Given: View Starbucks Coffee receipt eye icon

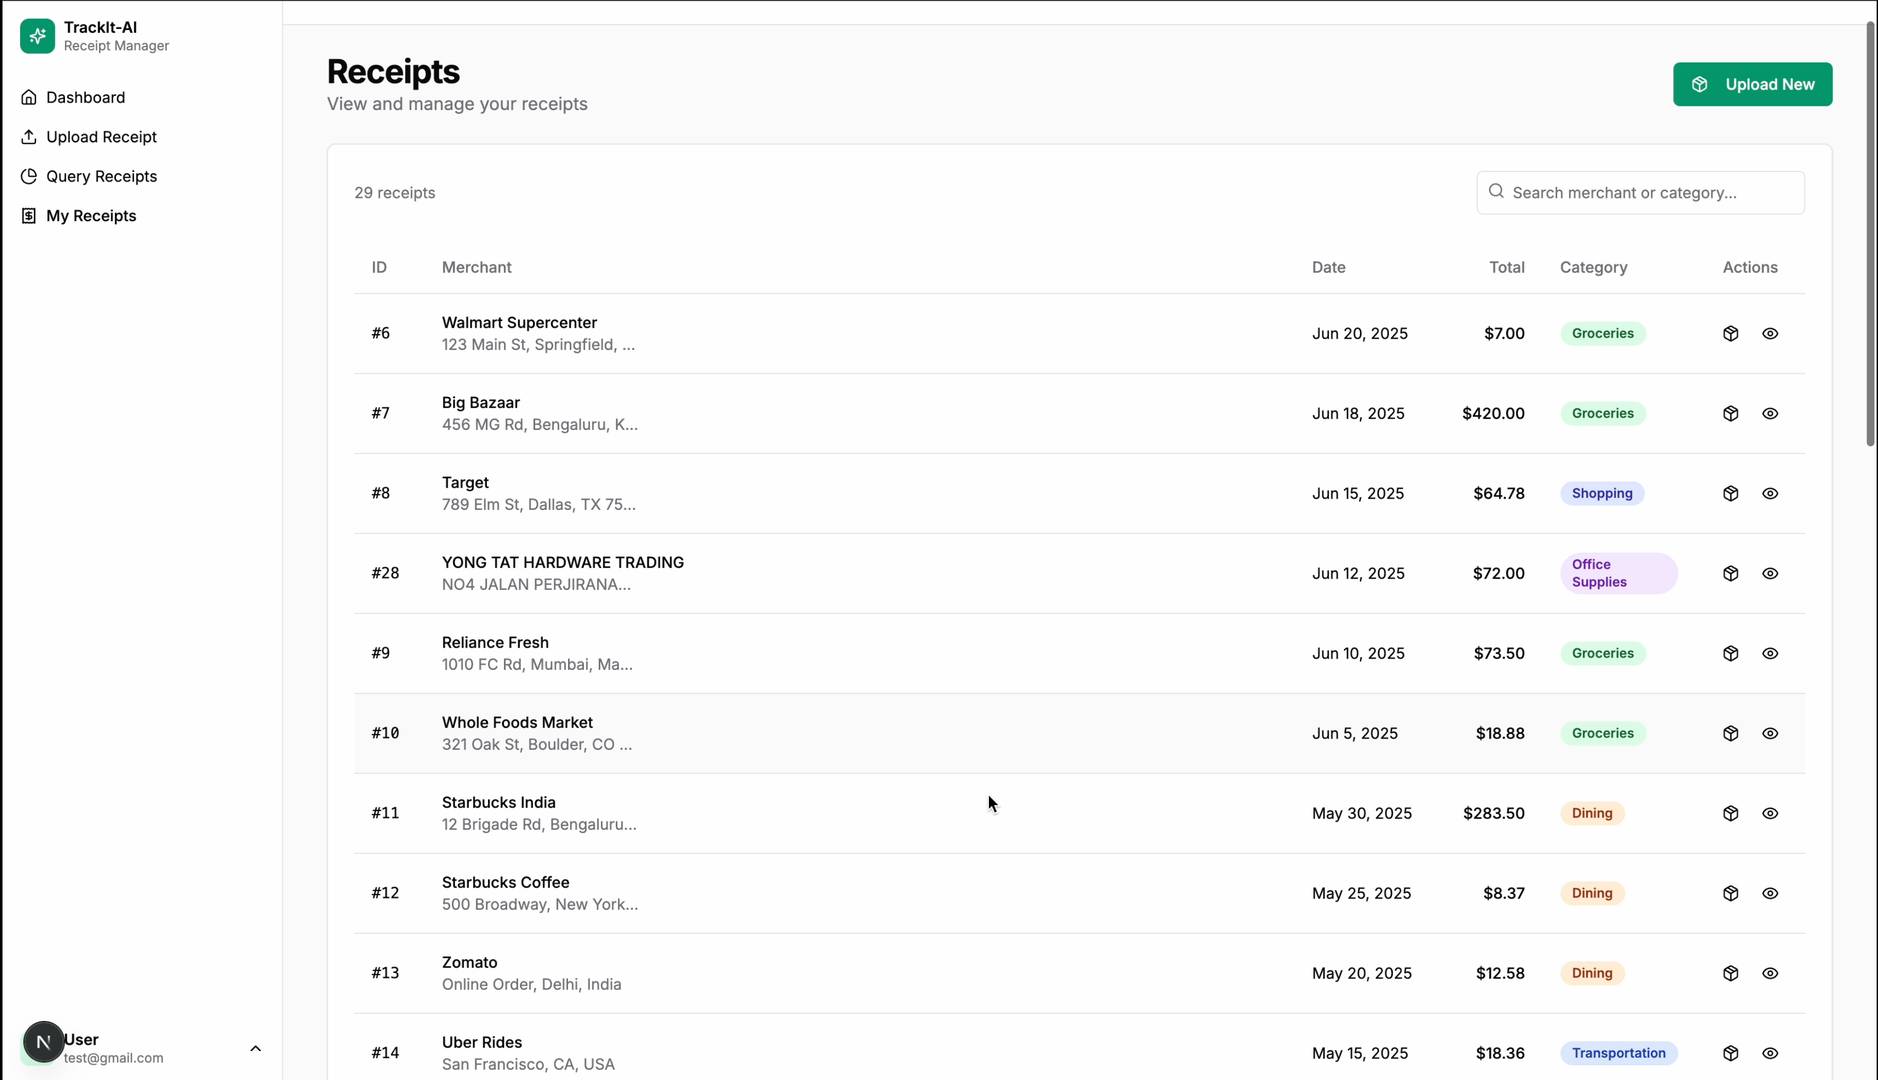Looking at the screenshot, I should (1770, 893).
